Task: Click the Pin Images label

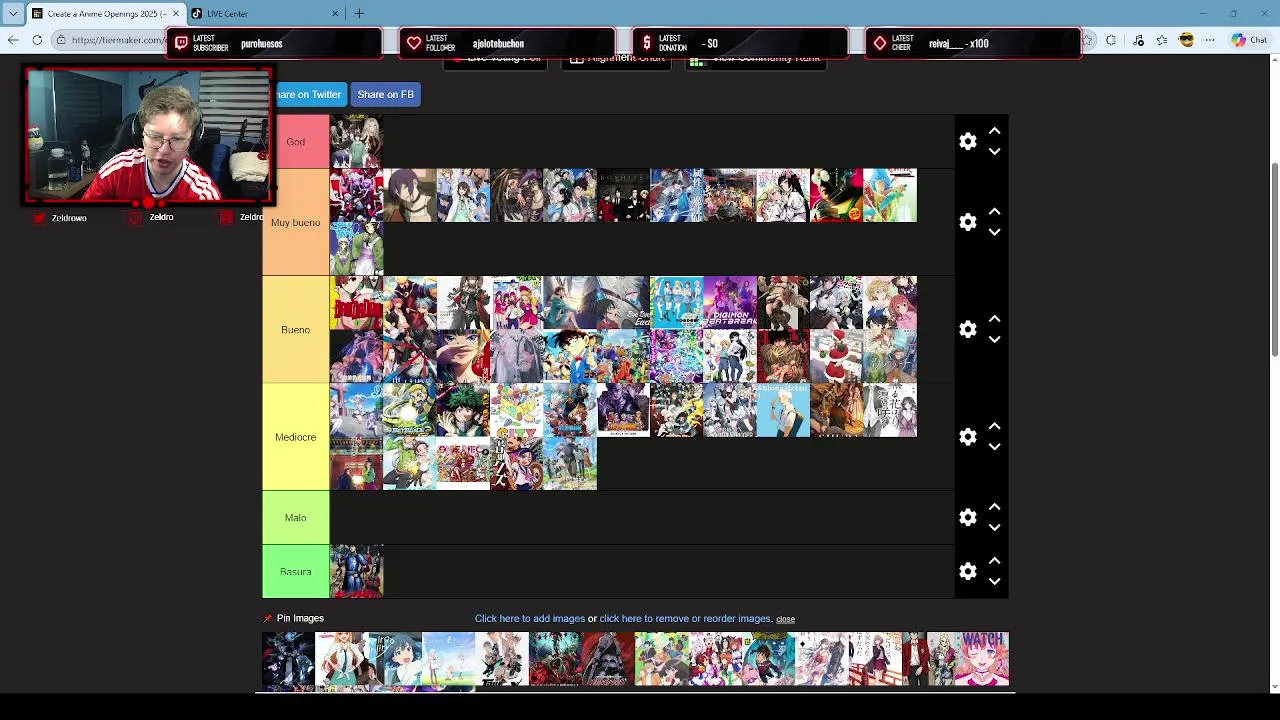Action: [300, 619]
